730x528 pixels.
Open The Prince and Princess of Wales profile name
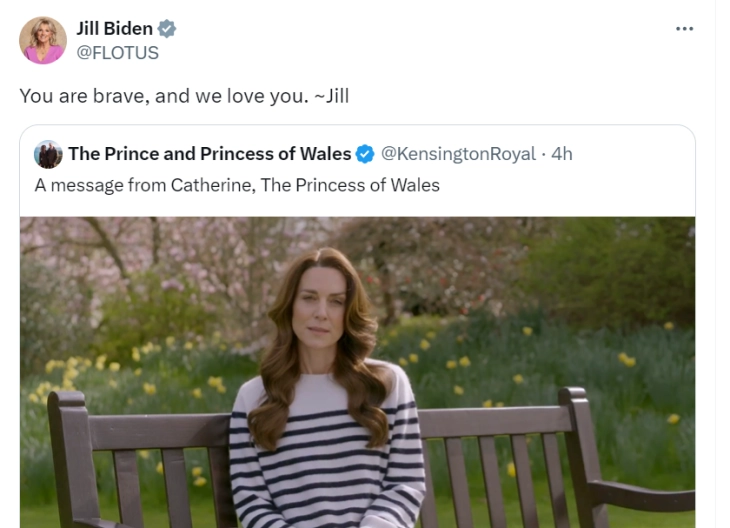[210, 154]
